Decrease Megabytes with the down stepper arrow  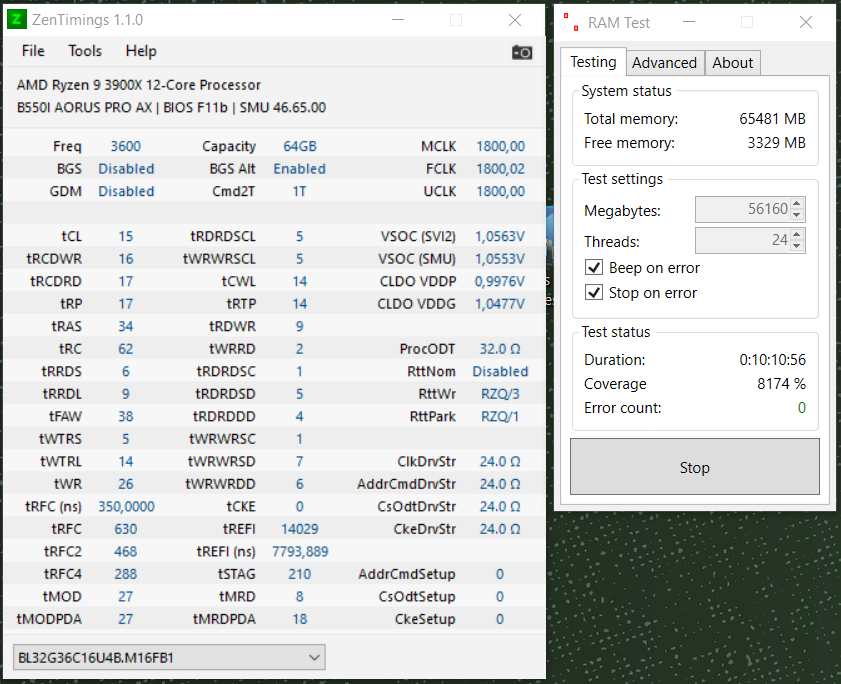796,215
